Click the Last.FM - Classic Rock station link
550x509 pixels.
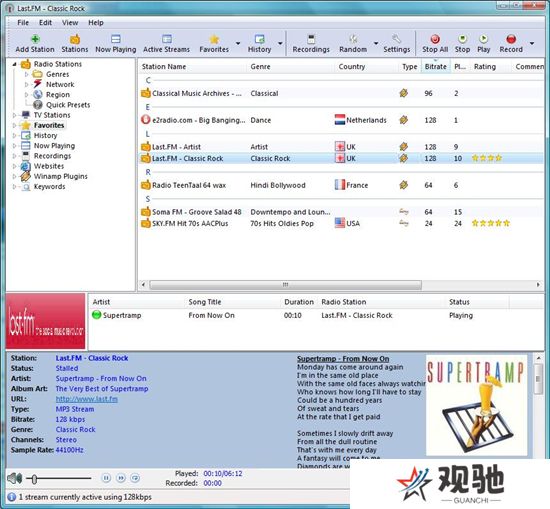[92, 358]
